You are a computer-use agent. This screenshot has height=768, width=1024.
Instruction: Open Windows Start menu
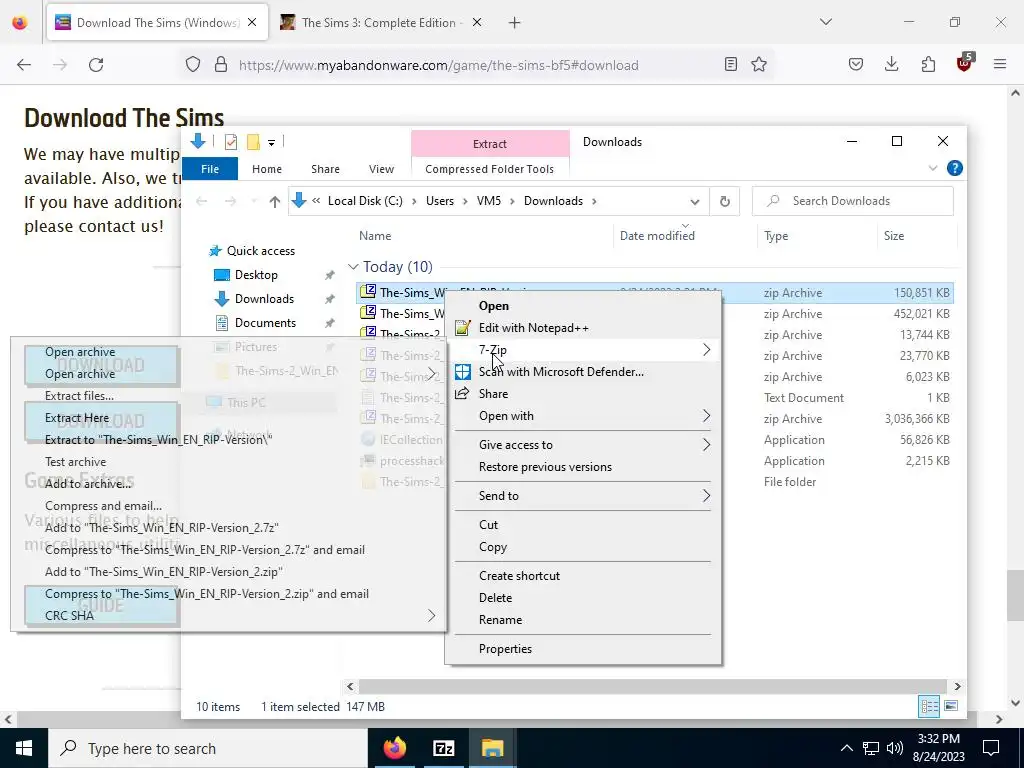click(24, 748)
